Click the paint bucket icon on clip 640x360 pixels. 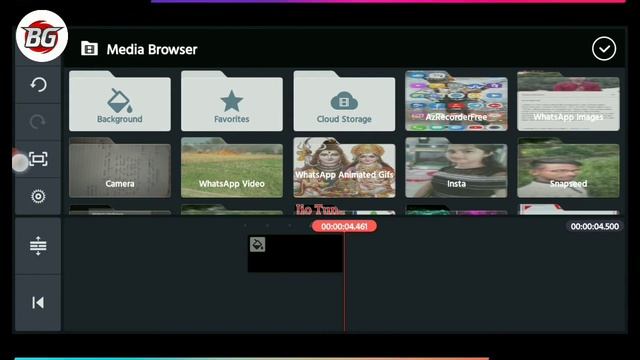pyautogui.click(x=257, y=244)
